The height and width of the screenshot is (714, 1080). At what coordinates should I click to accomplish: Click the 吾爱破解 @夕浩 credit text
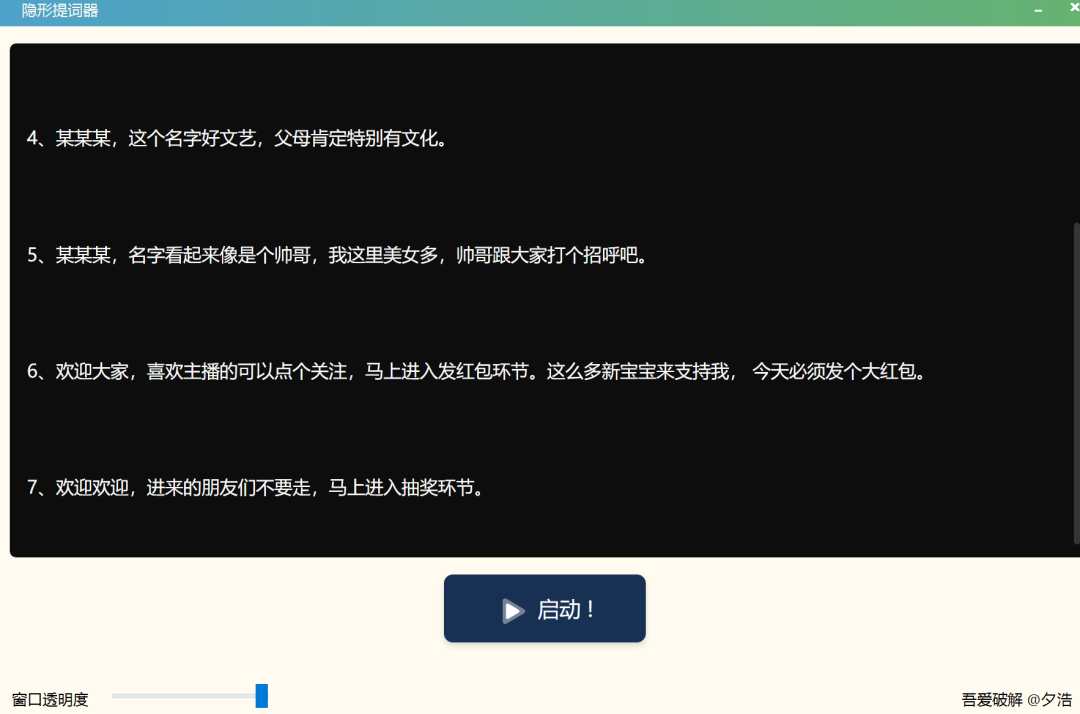(1017, 700)
